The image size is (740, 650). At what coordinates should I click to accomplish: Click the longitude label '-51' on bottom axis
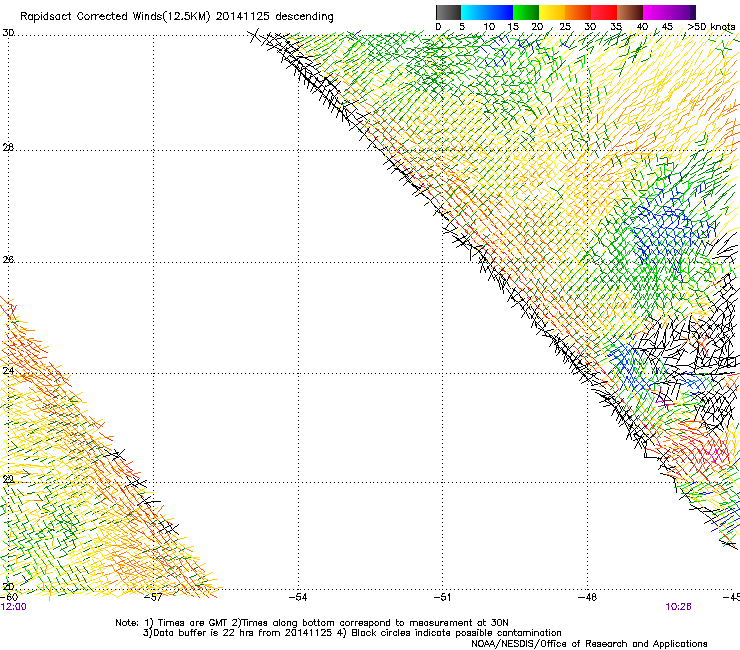(443, 597)
